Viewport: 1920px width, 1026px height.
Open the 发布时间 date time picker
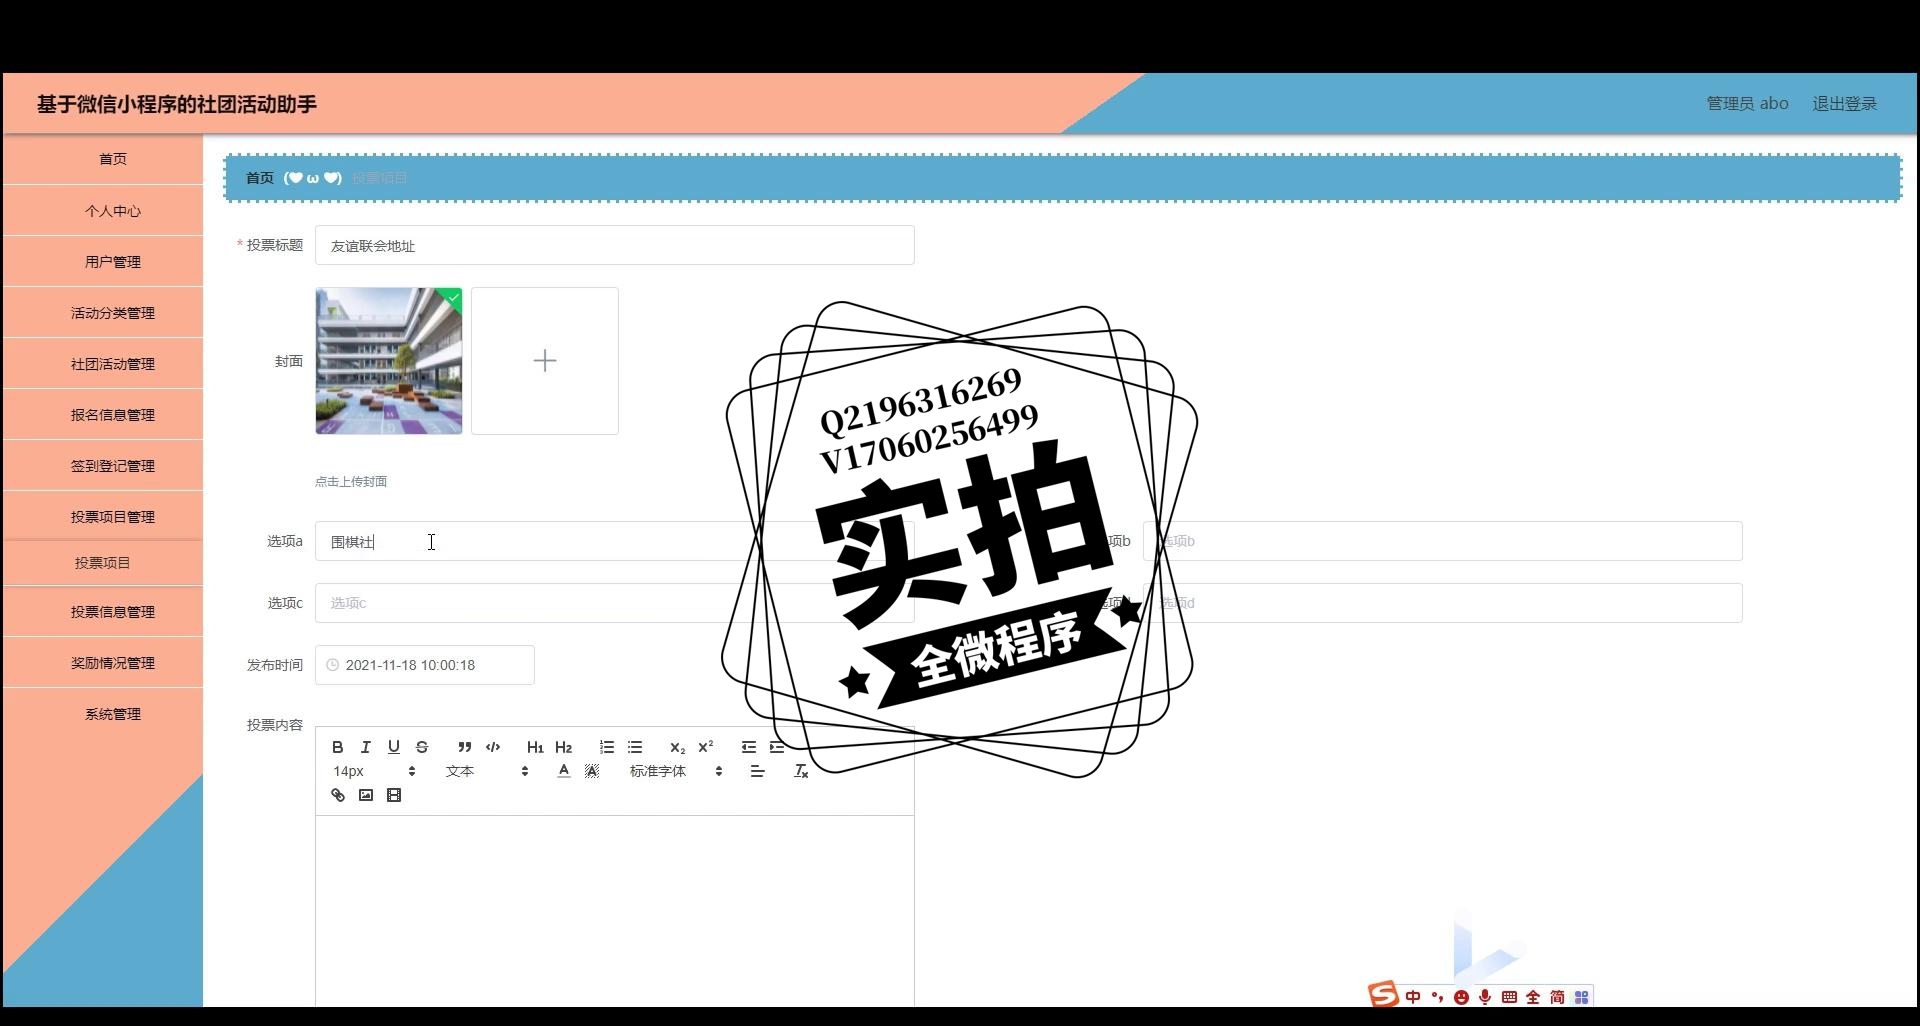pos(425,665)
